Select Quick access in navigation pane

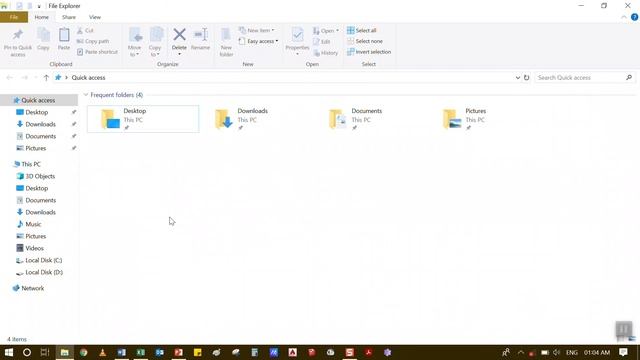(38, 100)
